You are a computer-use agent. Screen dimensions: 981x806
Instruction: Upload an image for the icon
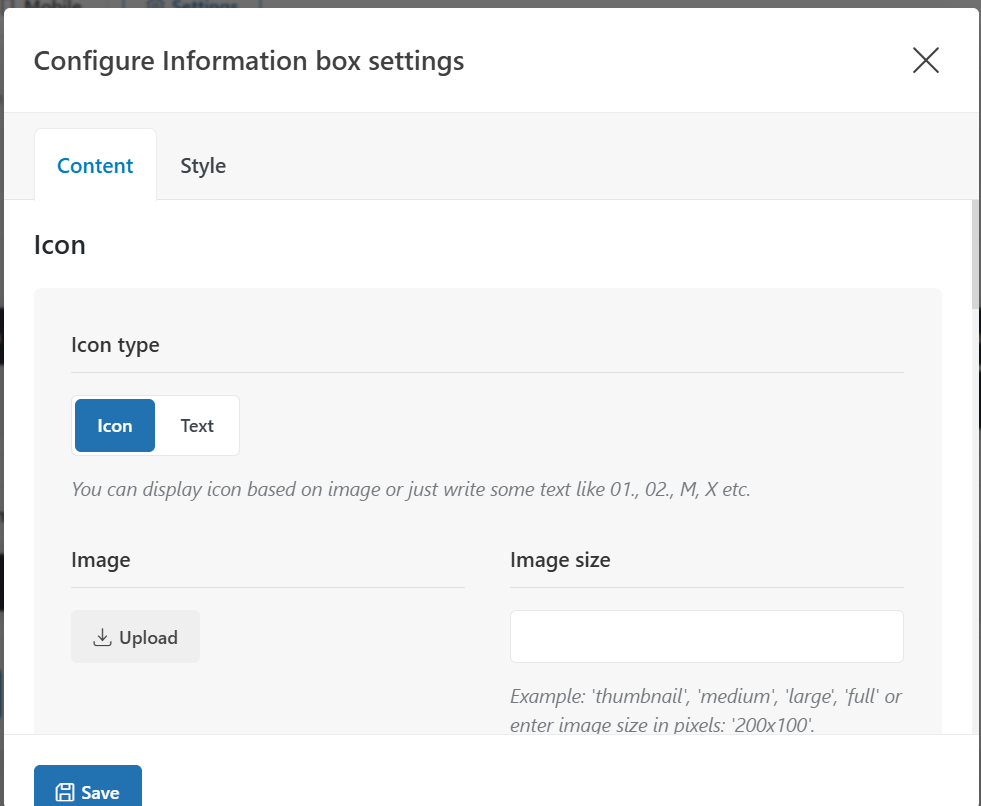pos(135,636)
